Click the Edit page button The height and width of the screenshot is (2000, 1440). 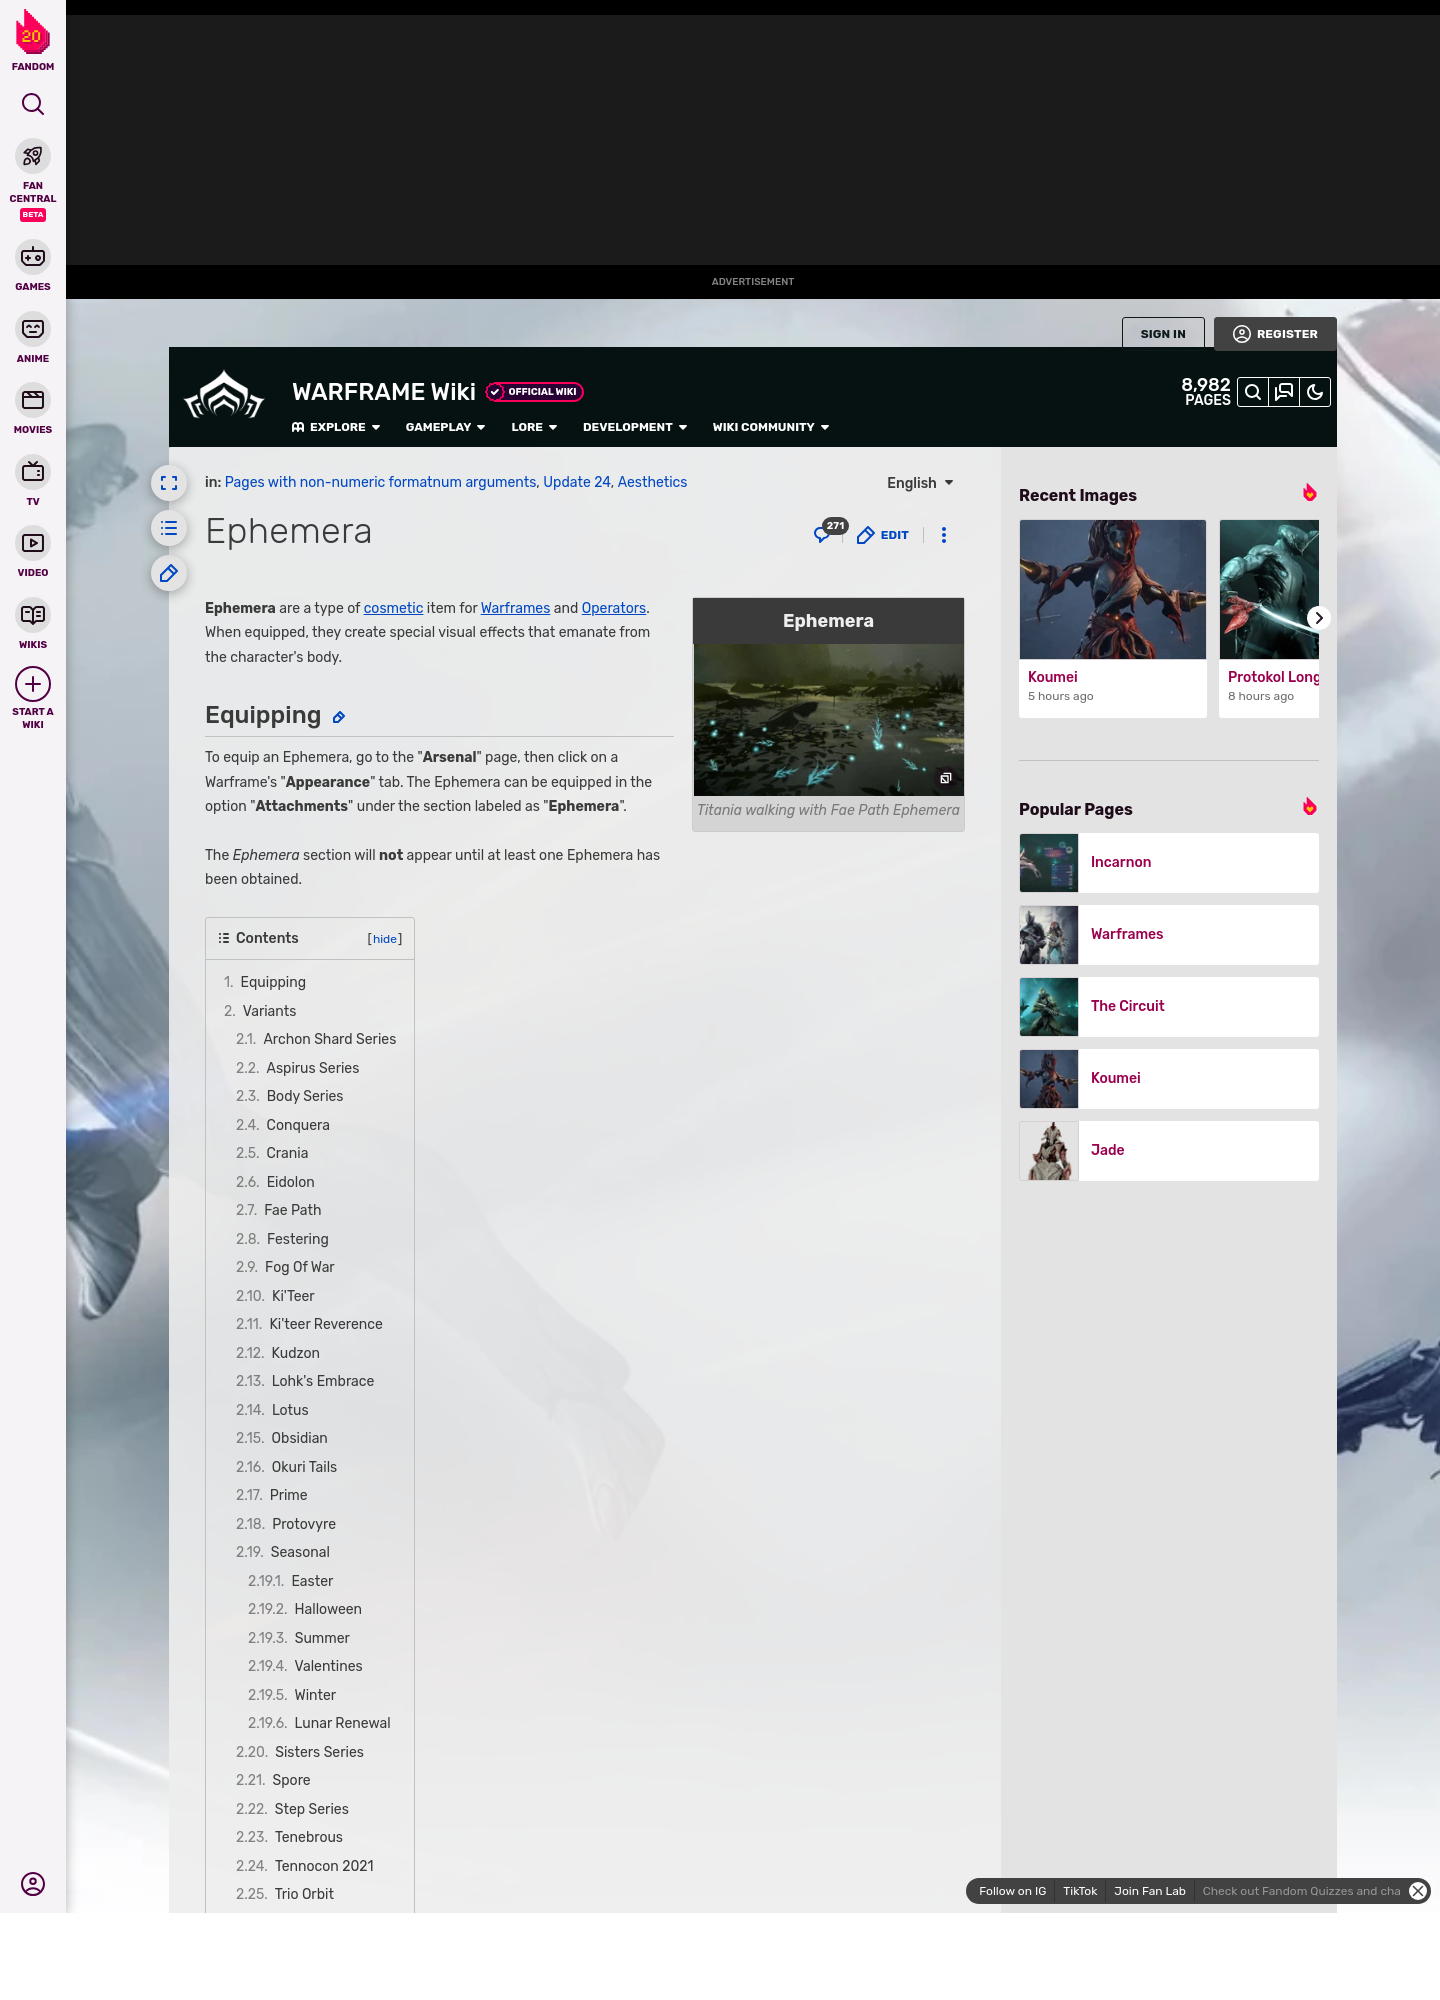(x=883, y=535)
